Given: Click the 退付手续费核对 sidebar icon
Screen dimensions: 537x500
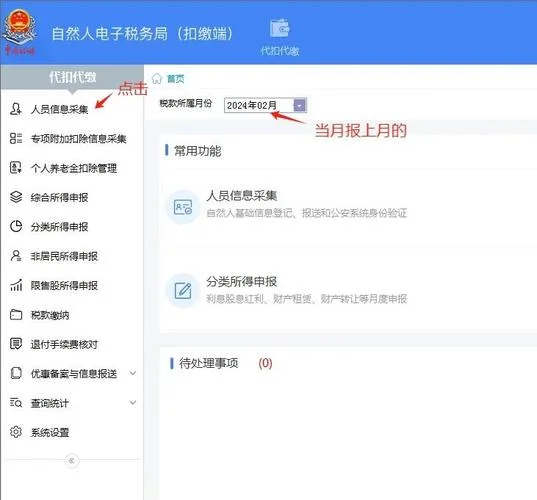Looking at the screenshot, I should point(16,344).
